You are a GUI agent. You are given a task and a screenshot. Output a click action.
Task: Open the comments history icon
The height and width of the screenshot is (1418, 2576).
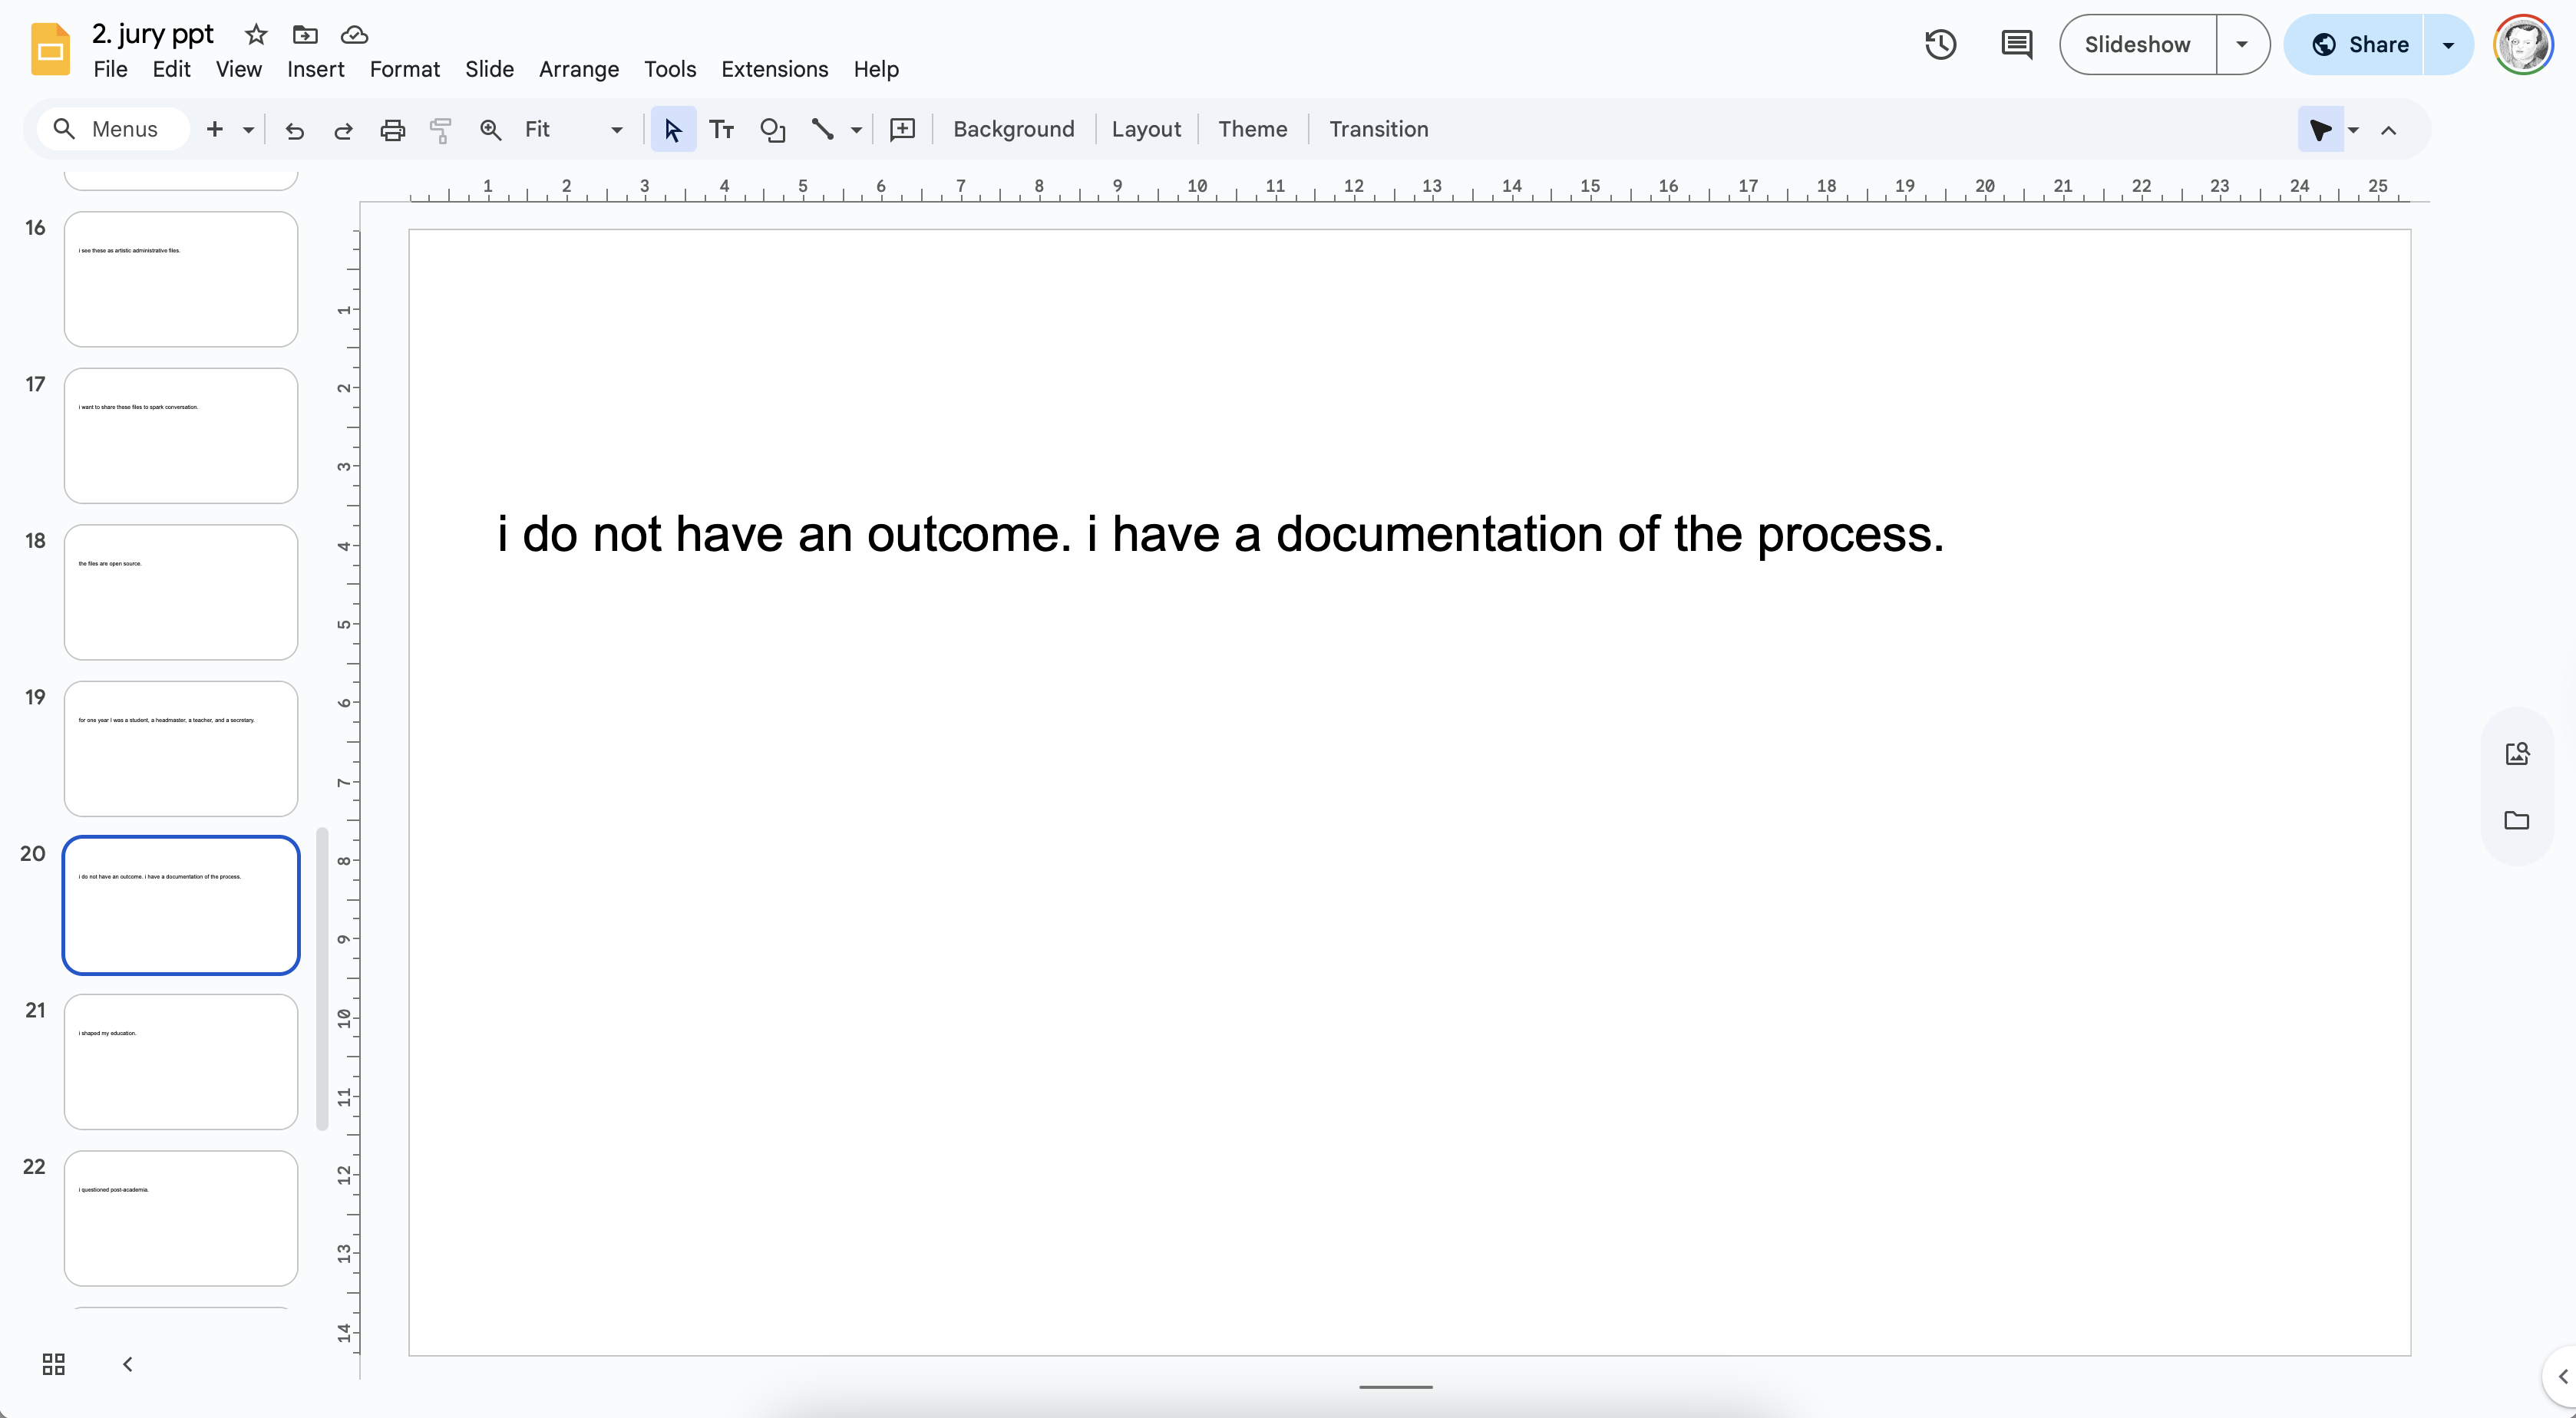click(x=2016, y=45)
